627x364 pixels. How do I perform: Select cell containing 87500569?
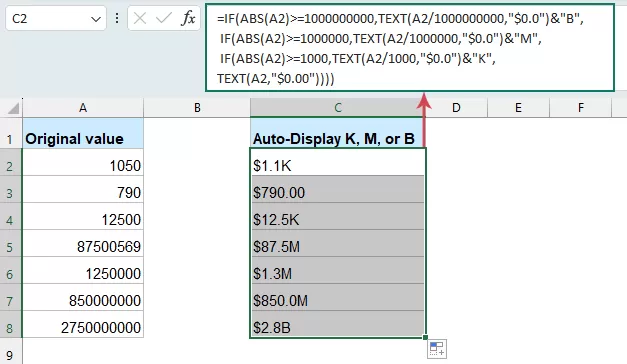click(x=83, y=243)
